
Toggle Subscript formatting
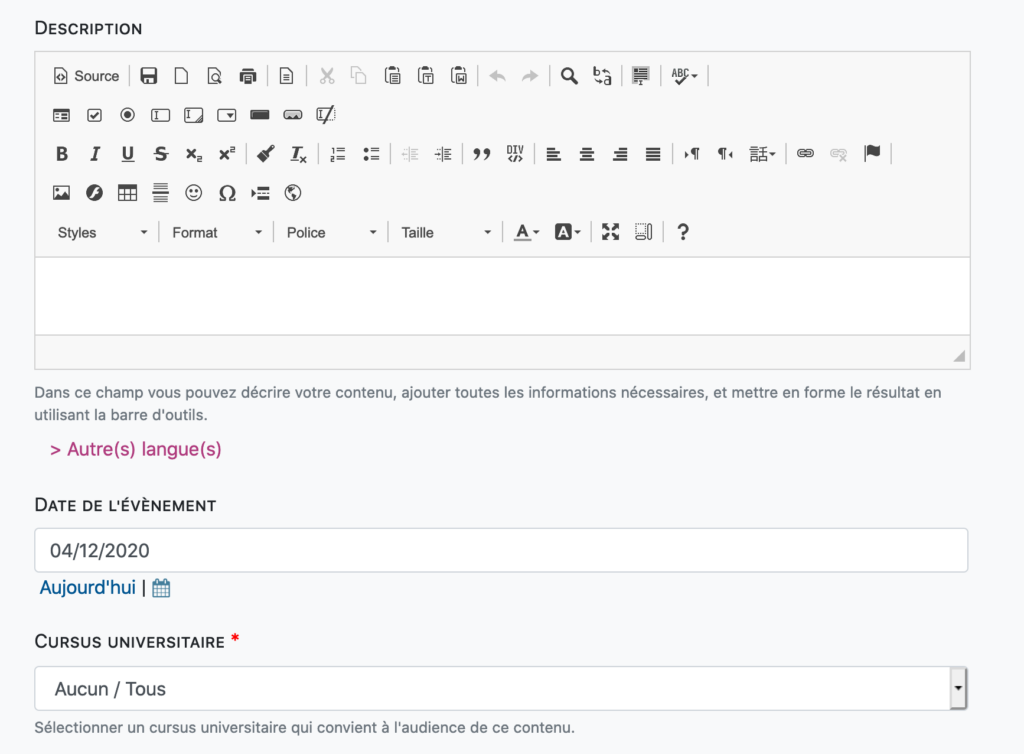(x=193, y=154)
